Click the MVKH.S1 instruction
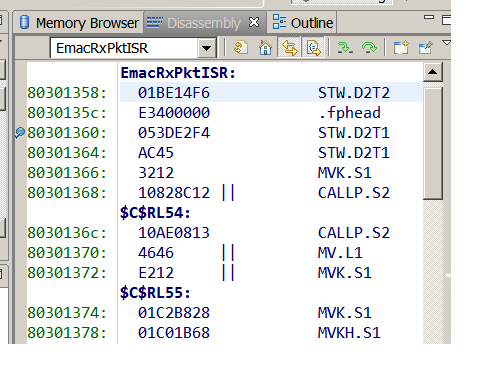This screenshot has height=368, width=490. (349, 333)
